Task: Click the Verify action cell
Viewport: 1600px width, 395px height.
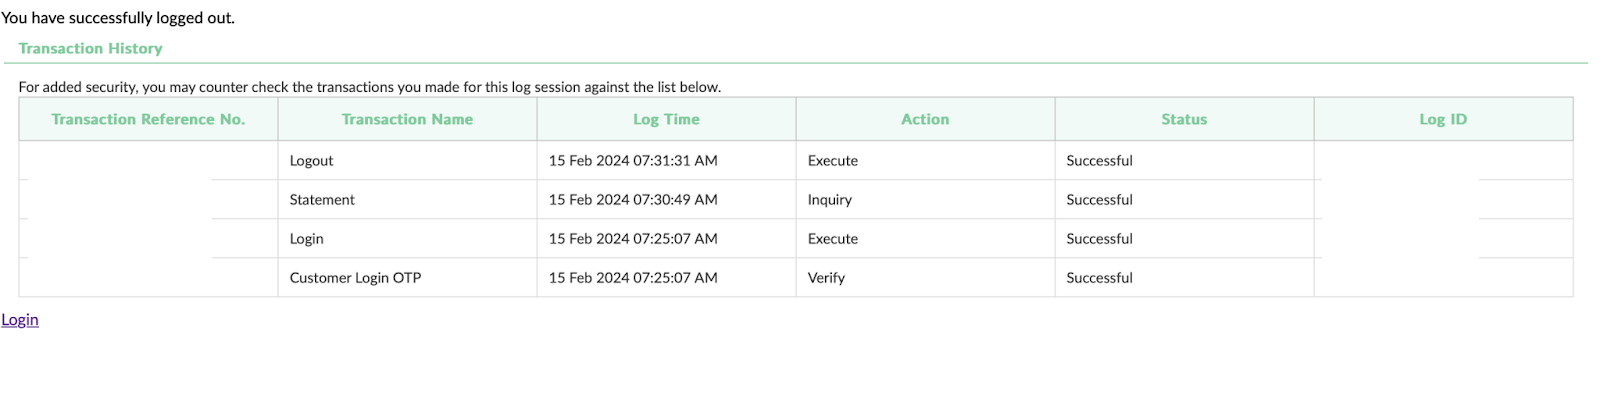Action: pos(925,277)
